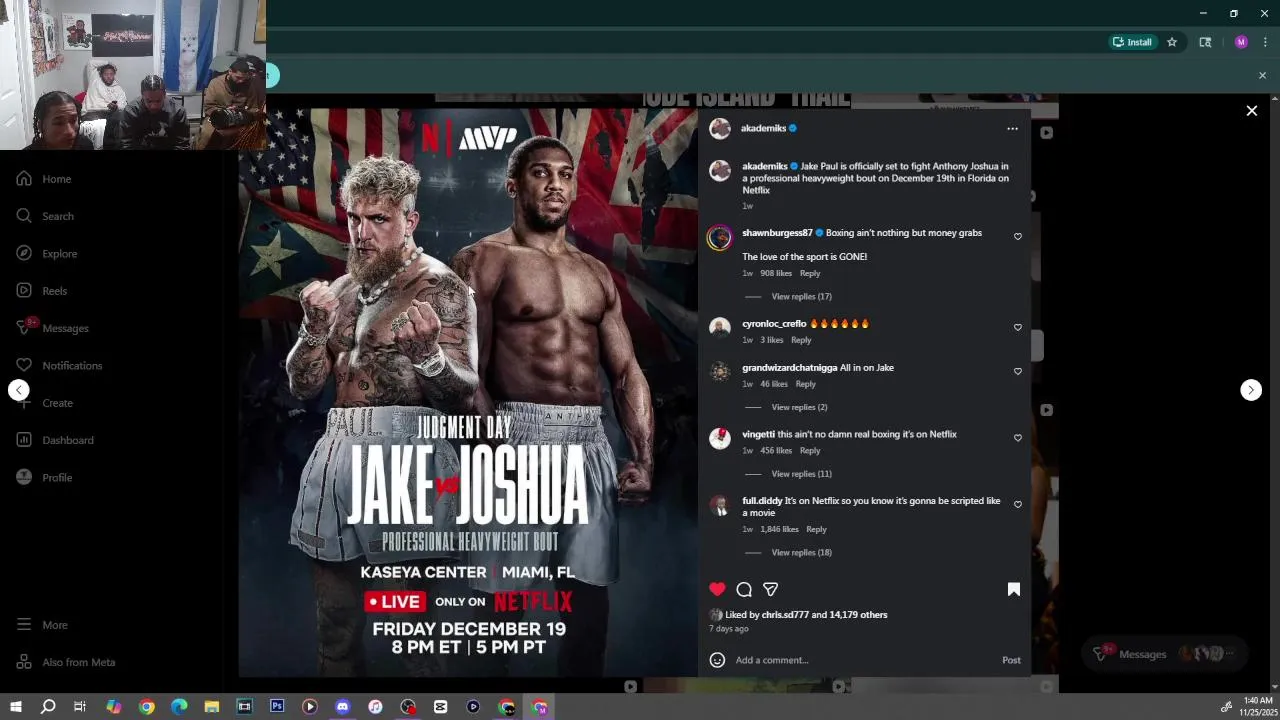The width and height of the screenshot is (1280, 720).
Task: Close the post overlay
Action: coord(1251,111)
